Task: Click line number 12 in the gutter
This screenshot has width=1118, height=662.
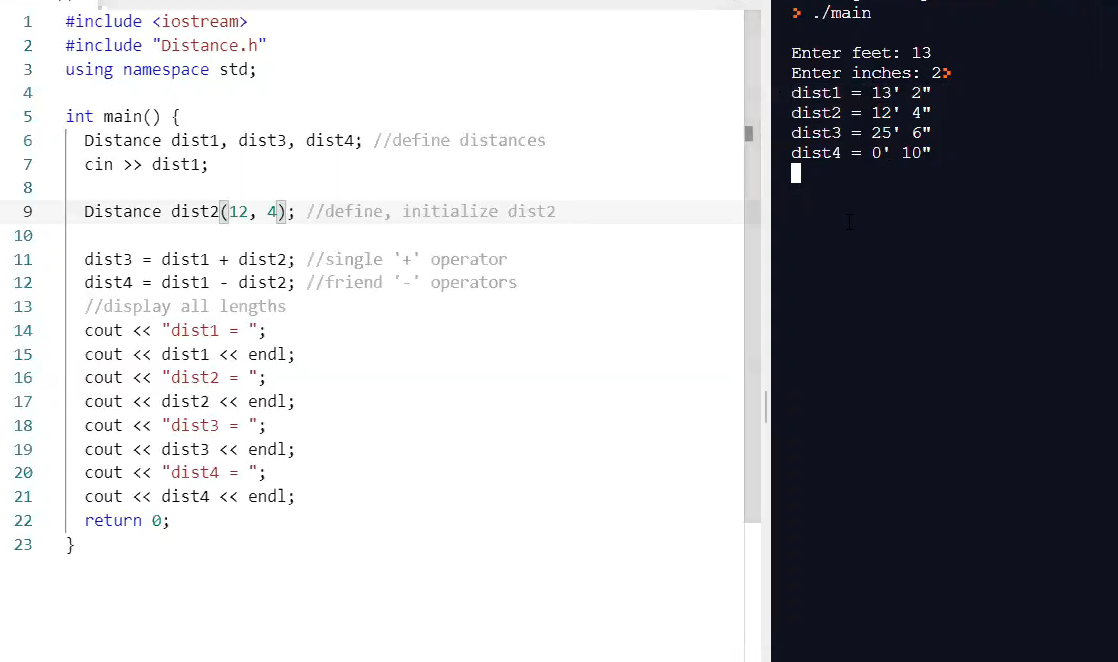Action: pos(23,282)
